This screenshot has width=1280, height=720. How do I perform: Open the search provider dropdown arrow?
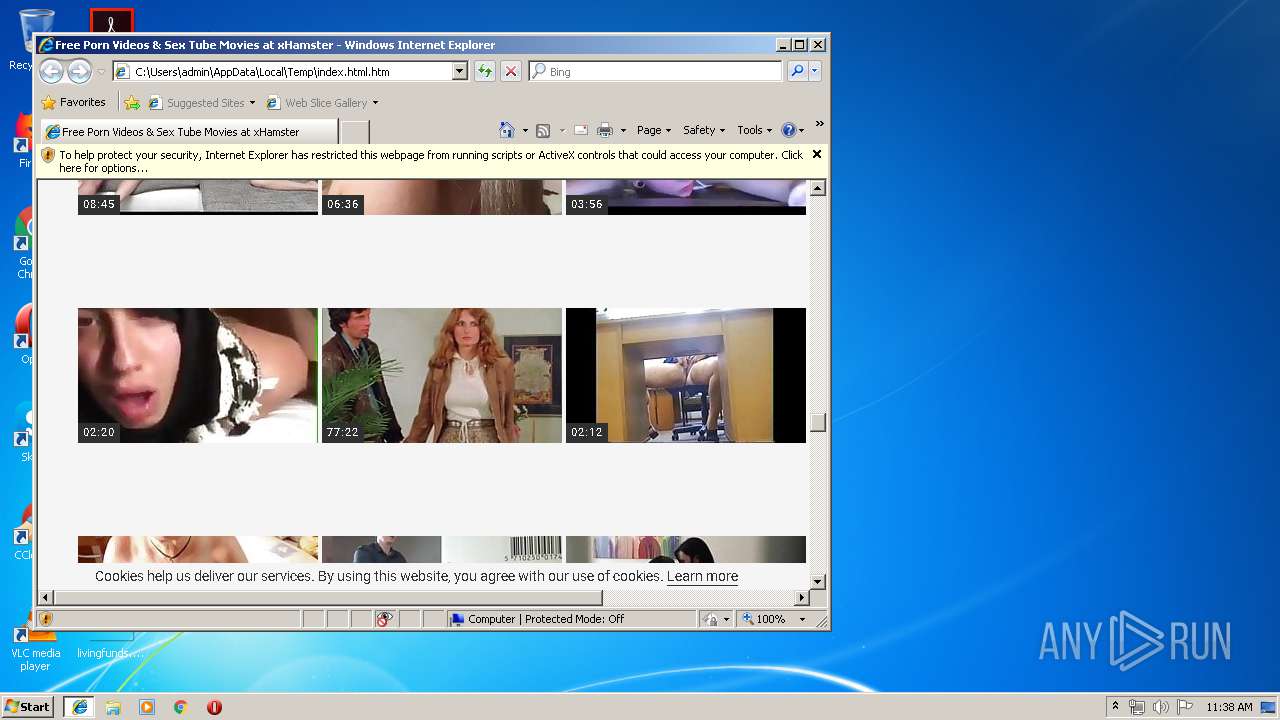point(815,71)
